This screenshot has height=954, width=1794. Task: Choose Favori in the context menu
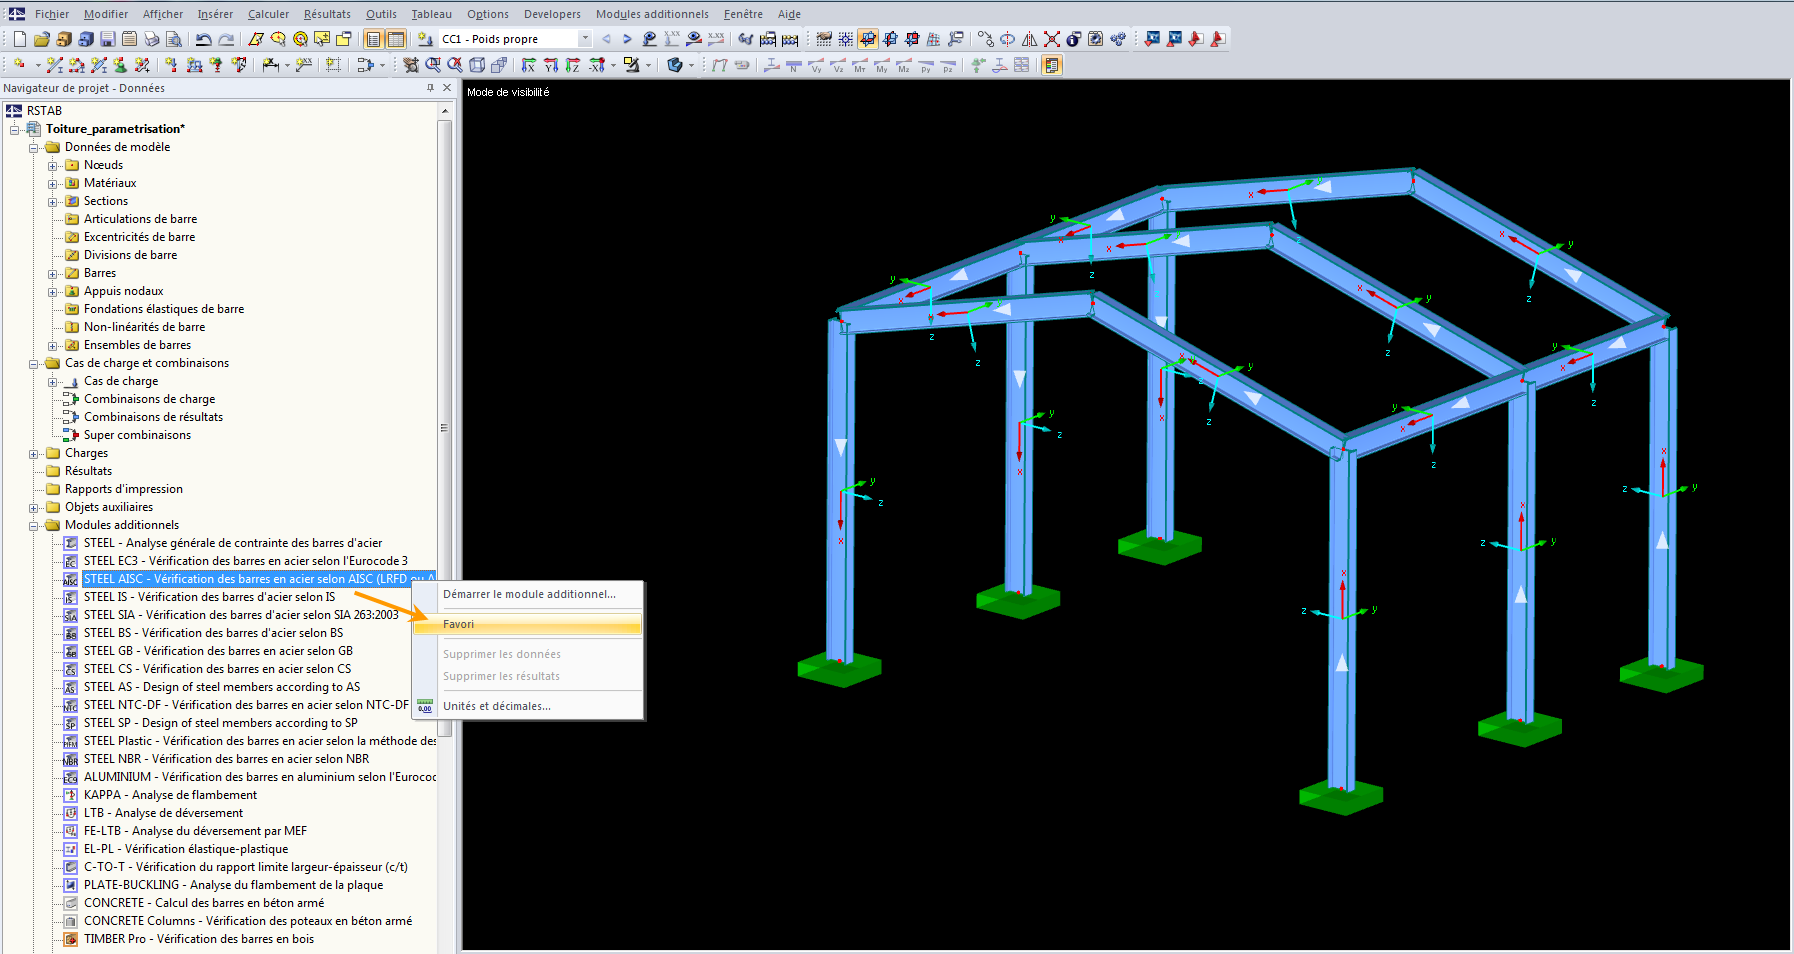point(528,624)
